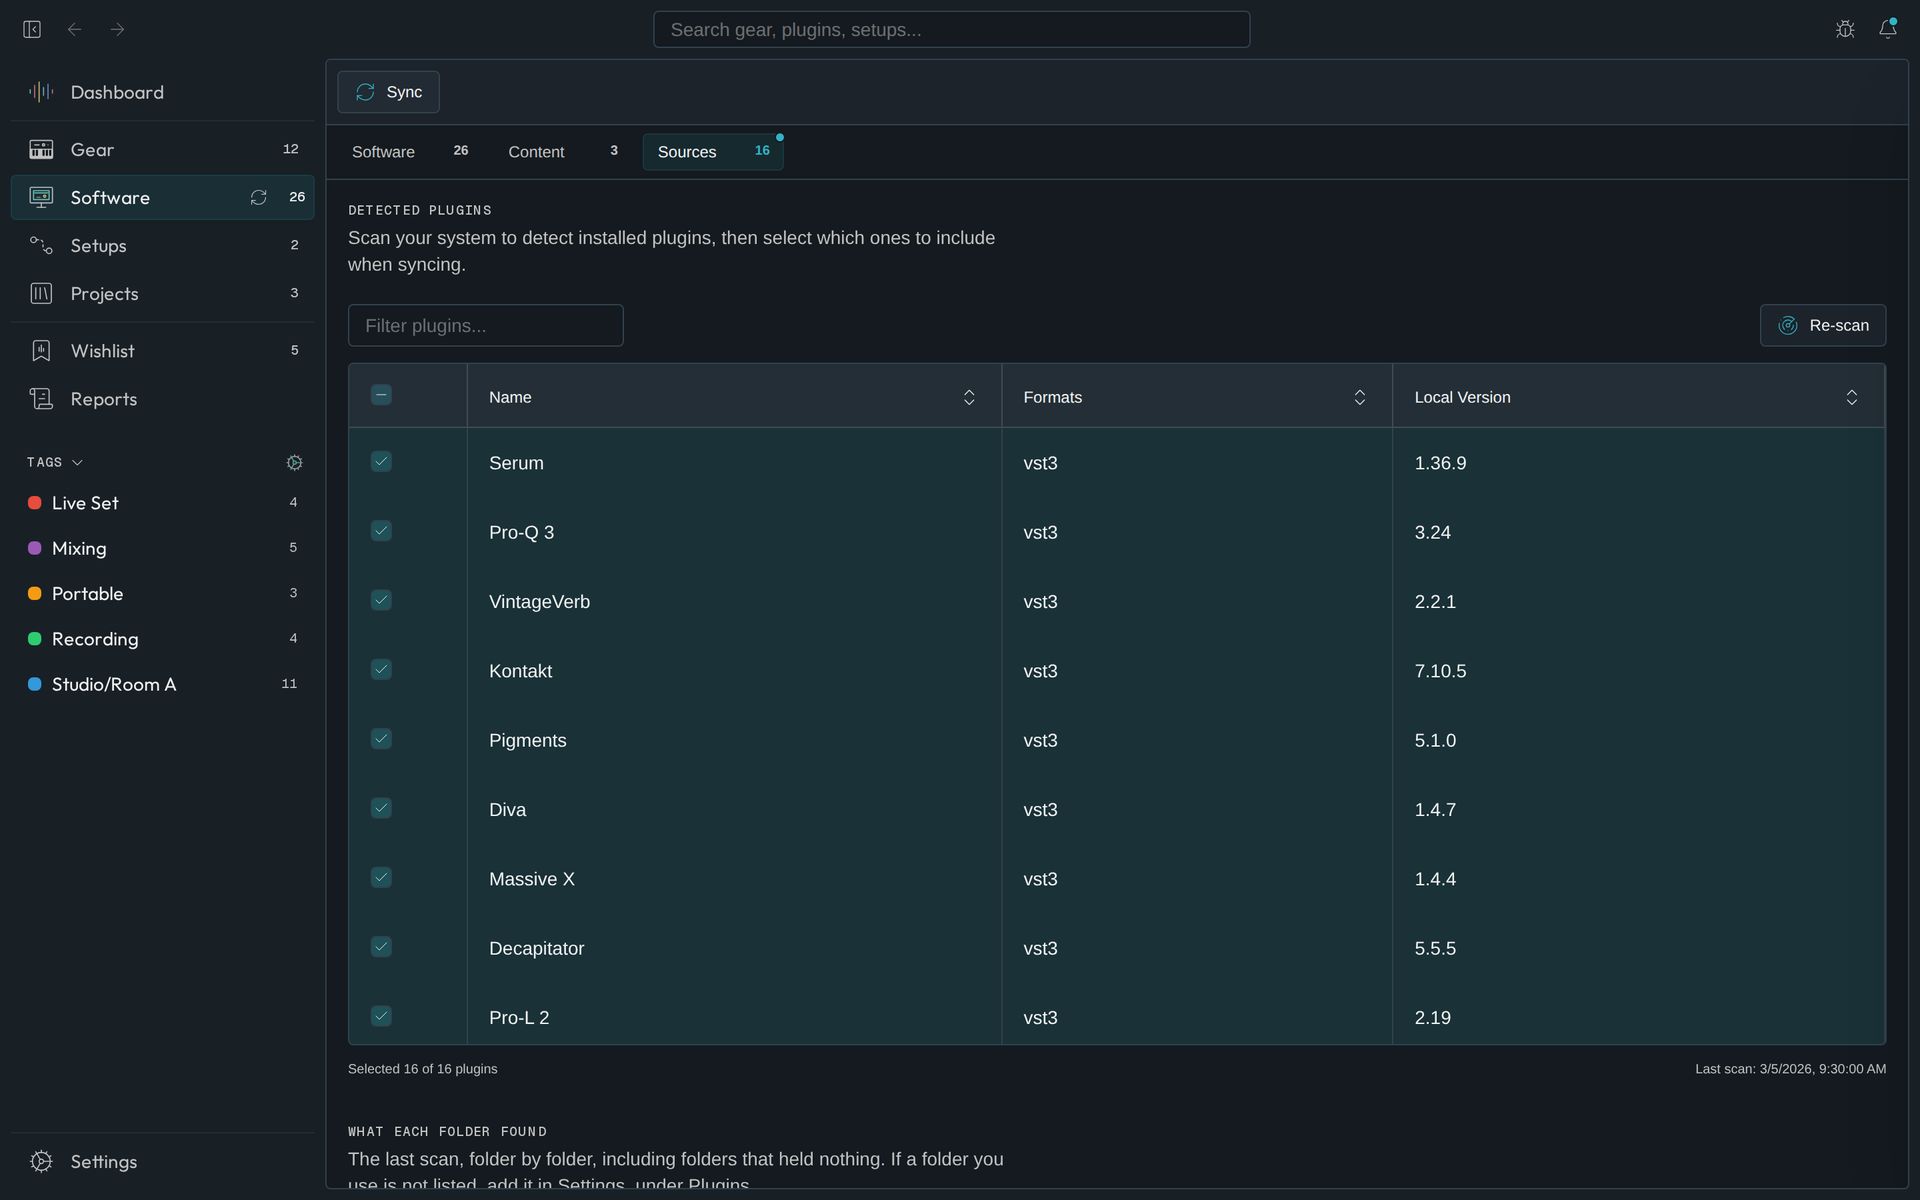The height and width of the screenshot is (1200, 1920).
Task: Select the Sources tab
Action: 713,152
